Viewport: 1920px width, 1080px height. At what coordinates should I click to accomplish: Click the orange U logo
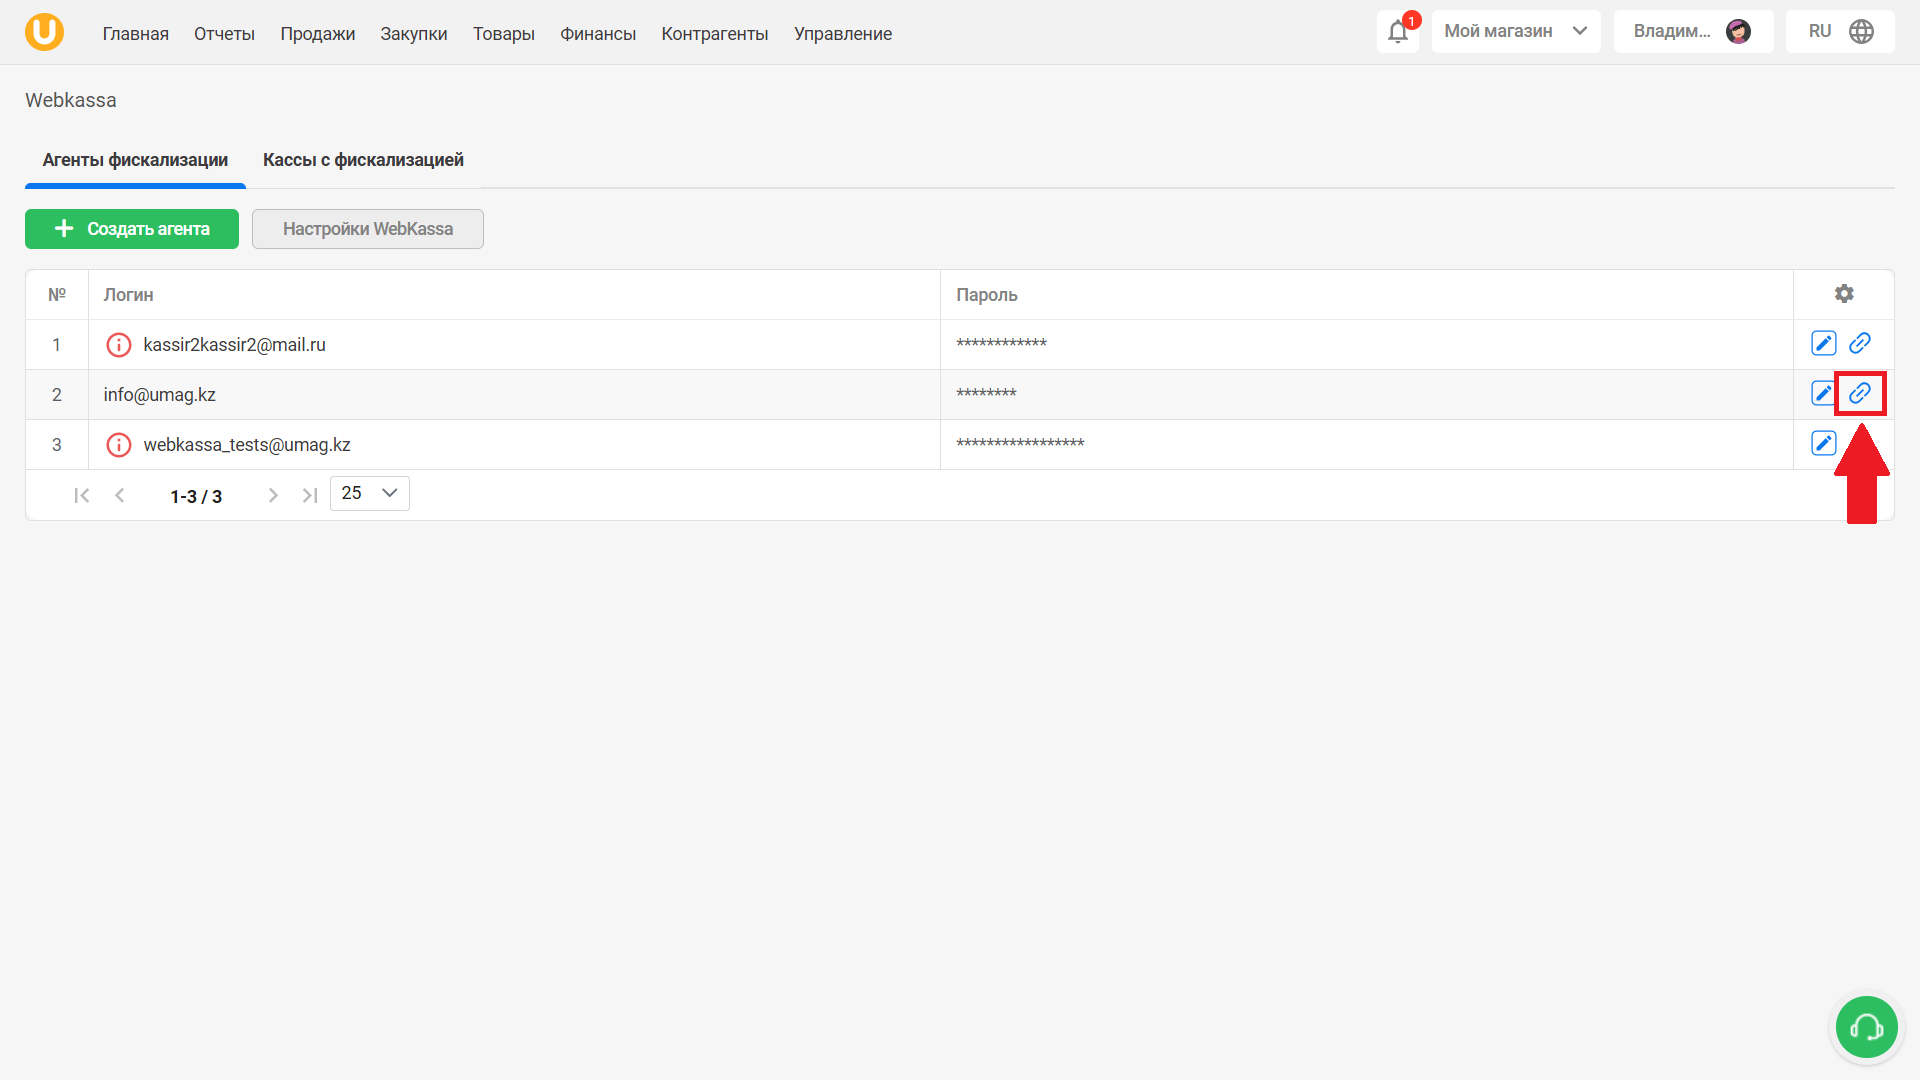[44, 32]
